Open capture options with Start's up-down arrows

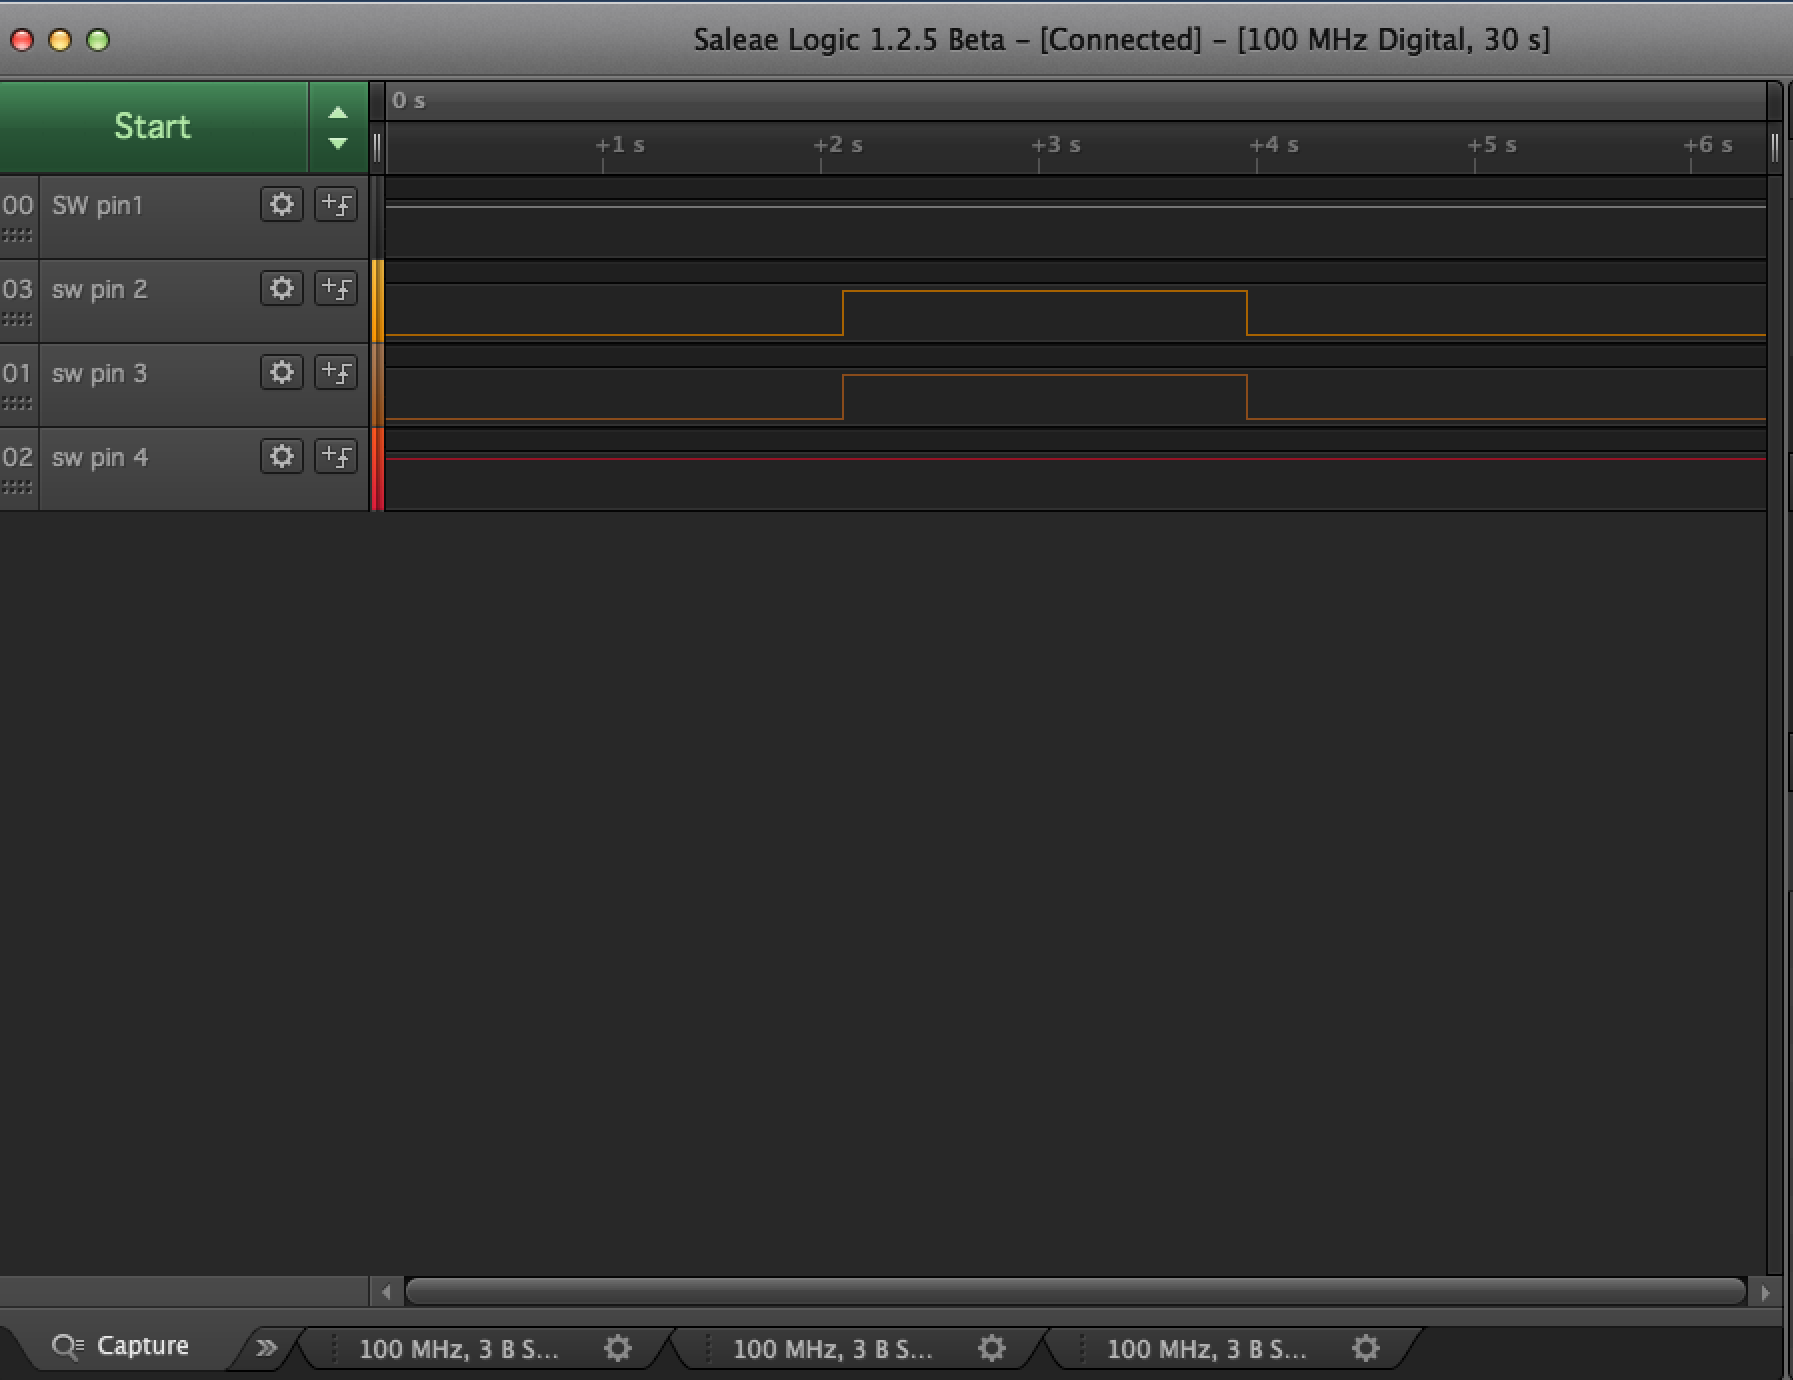[338, 127]
